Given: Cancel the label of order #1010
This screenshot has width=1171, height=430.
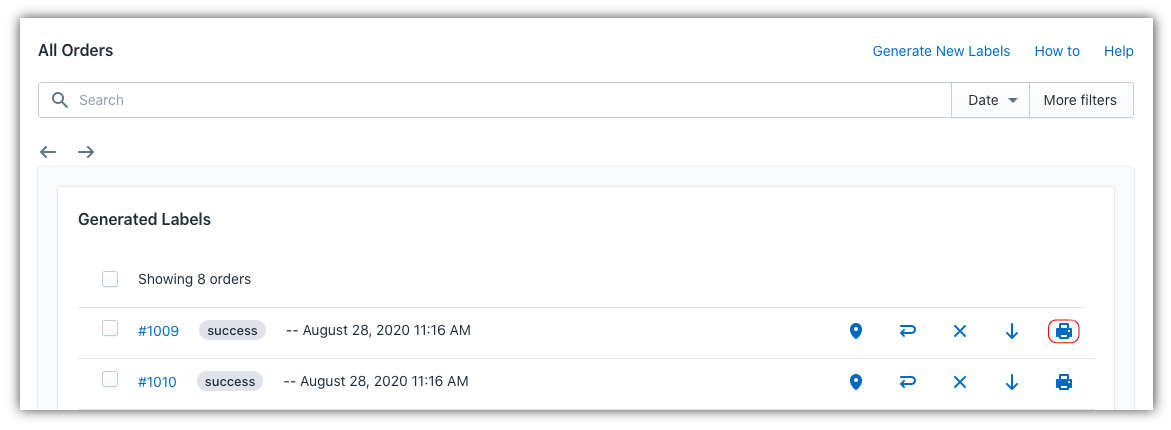Looking at the screenshot, I should click(x=960, y=382).
